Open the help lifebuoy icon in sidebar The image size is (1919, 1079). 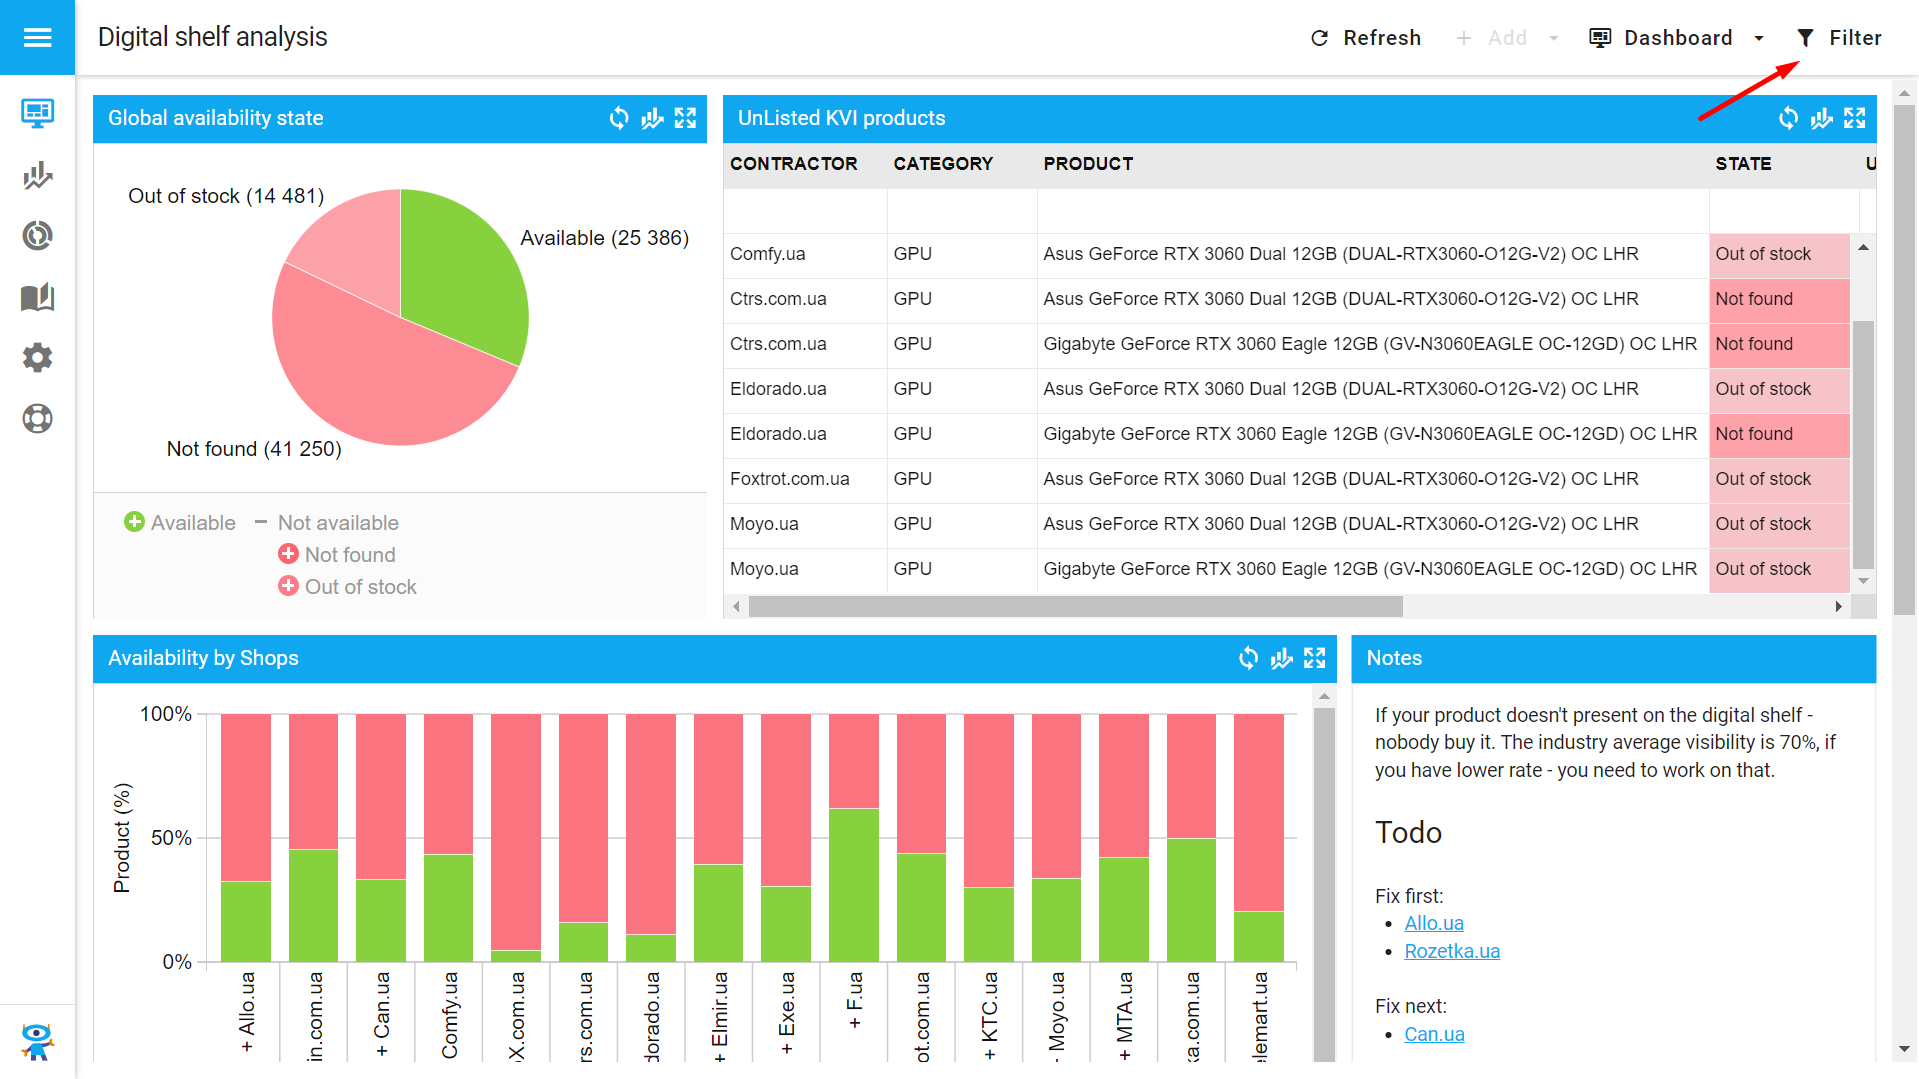(x=37, y=418)
